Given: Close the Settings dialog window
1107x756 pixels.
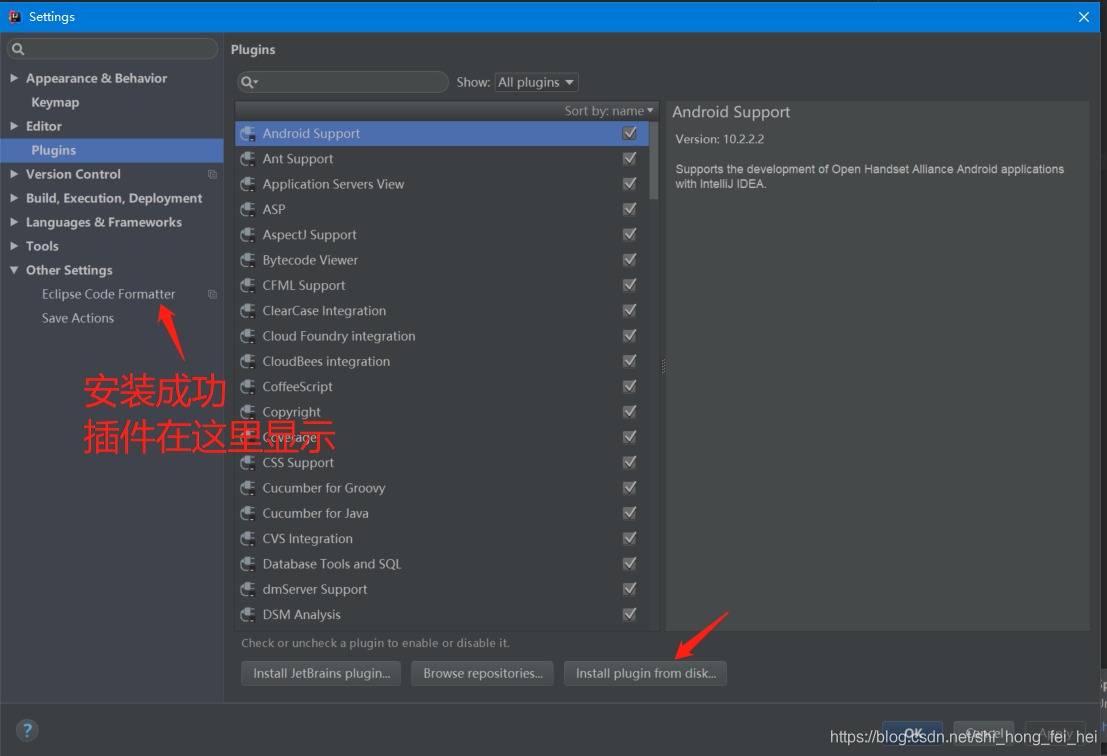Looking at the screenshot, I should (1084, 17).
